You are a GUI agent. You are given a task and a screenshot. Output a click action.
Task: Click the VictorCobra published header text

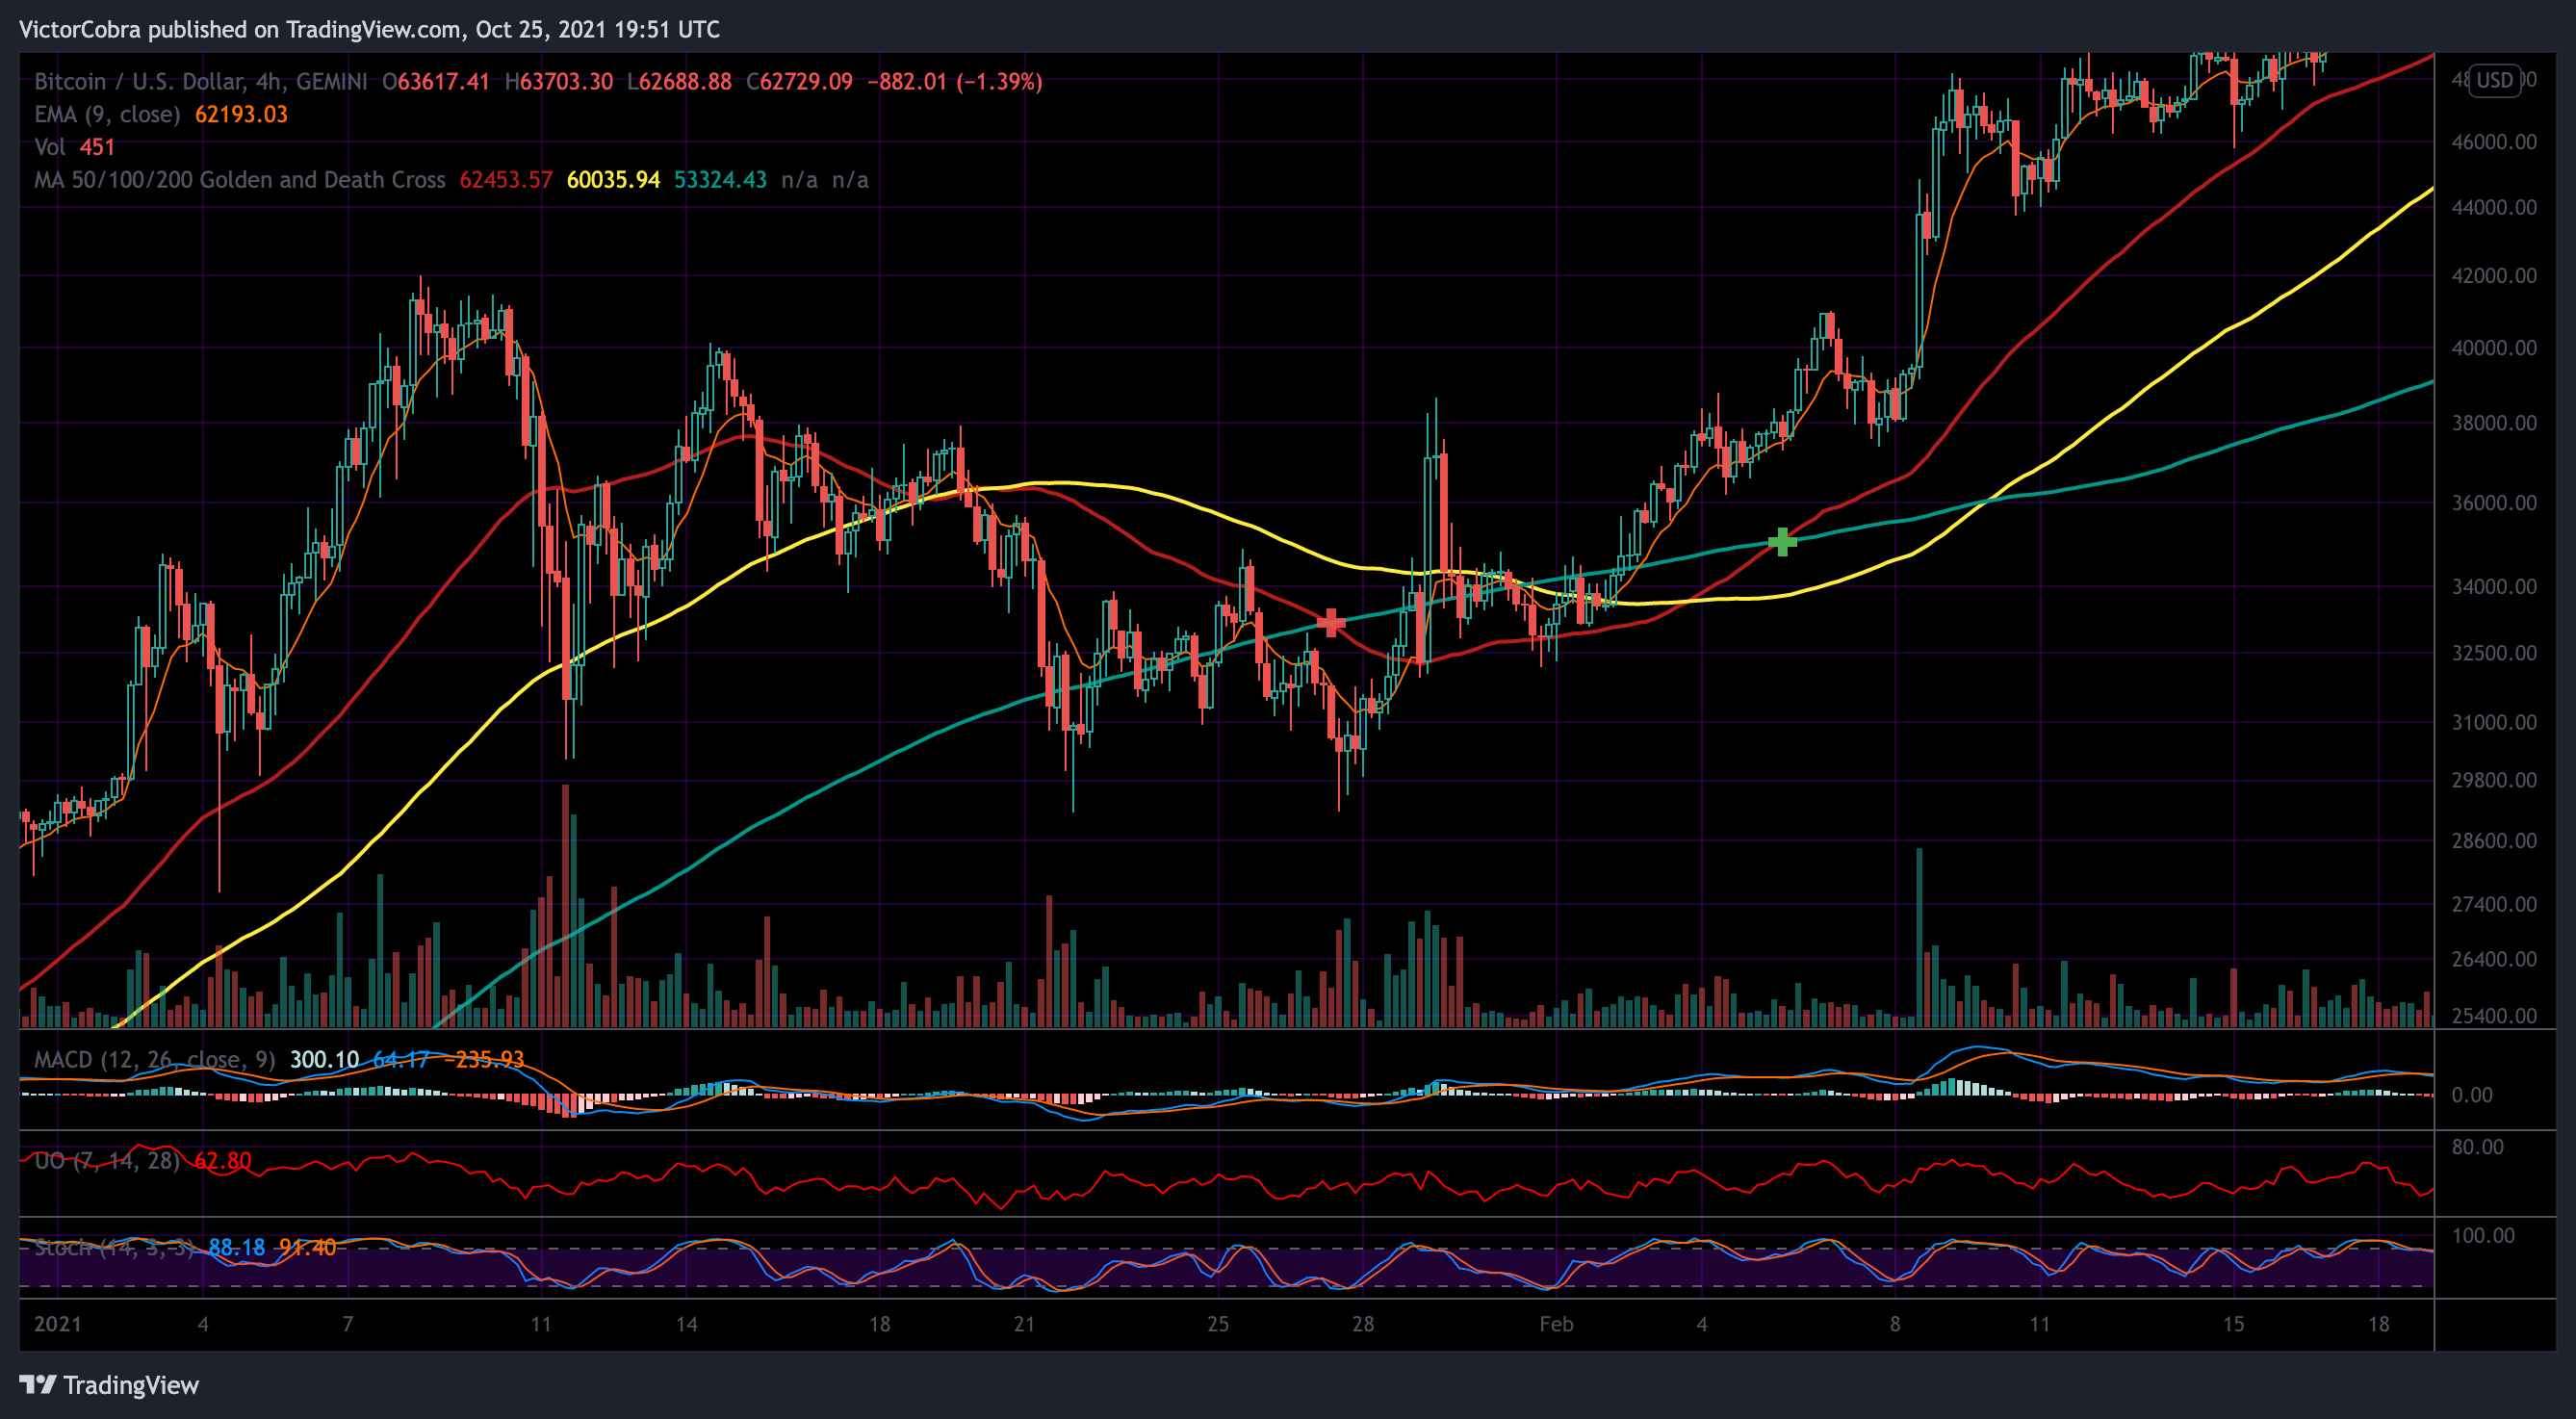tap(369, 29)
